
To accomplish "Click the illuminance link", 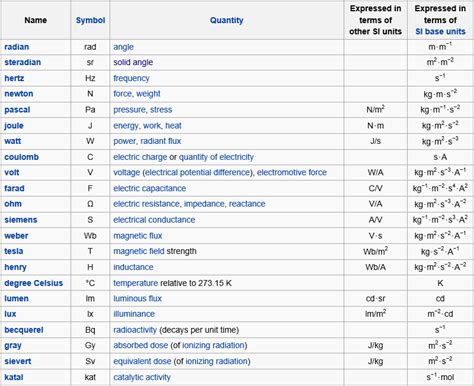I will [x=134, y=314].
